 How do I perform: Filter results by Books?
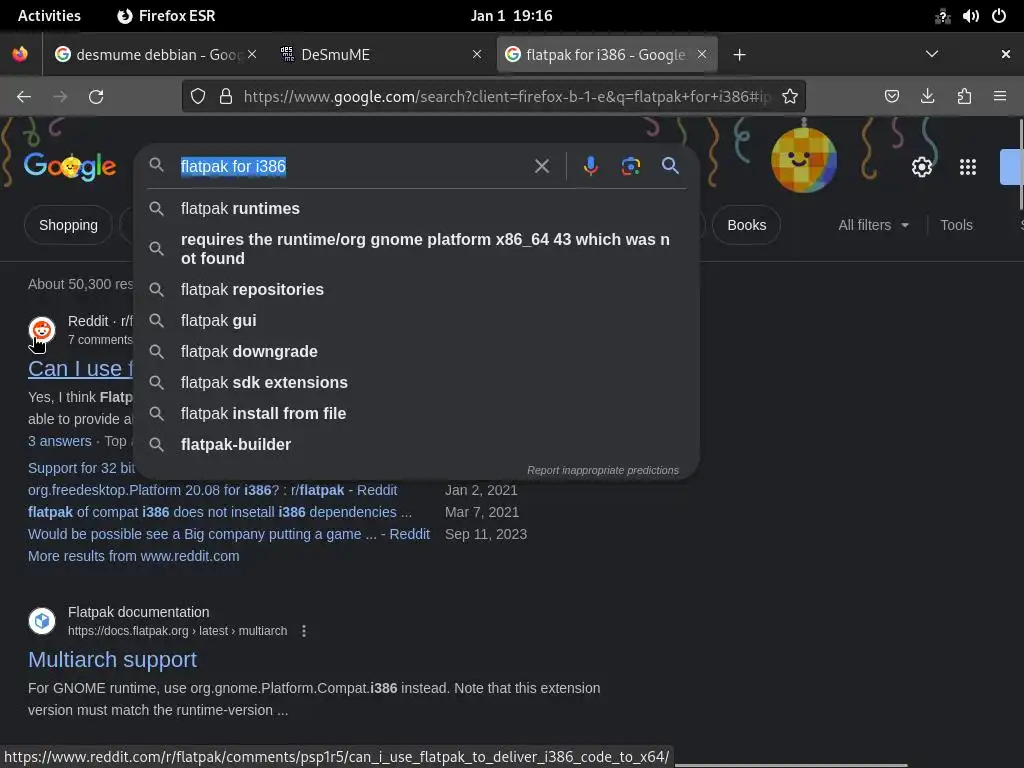coord(746,225)
